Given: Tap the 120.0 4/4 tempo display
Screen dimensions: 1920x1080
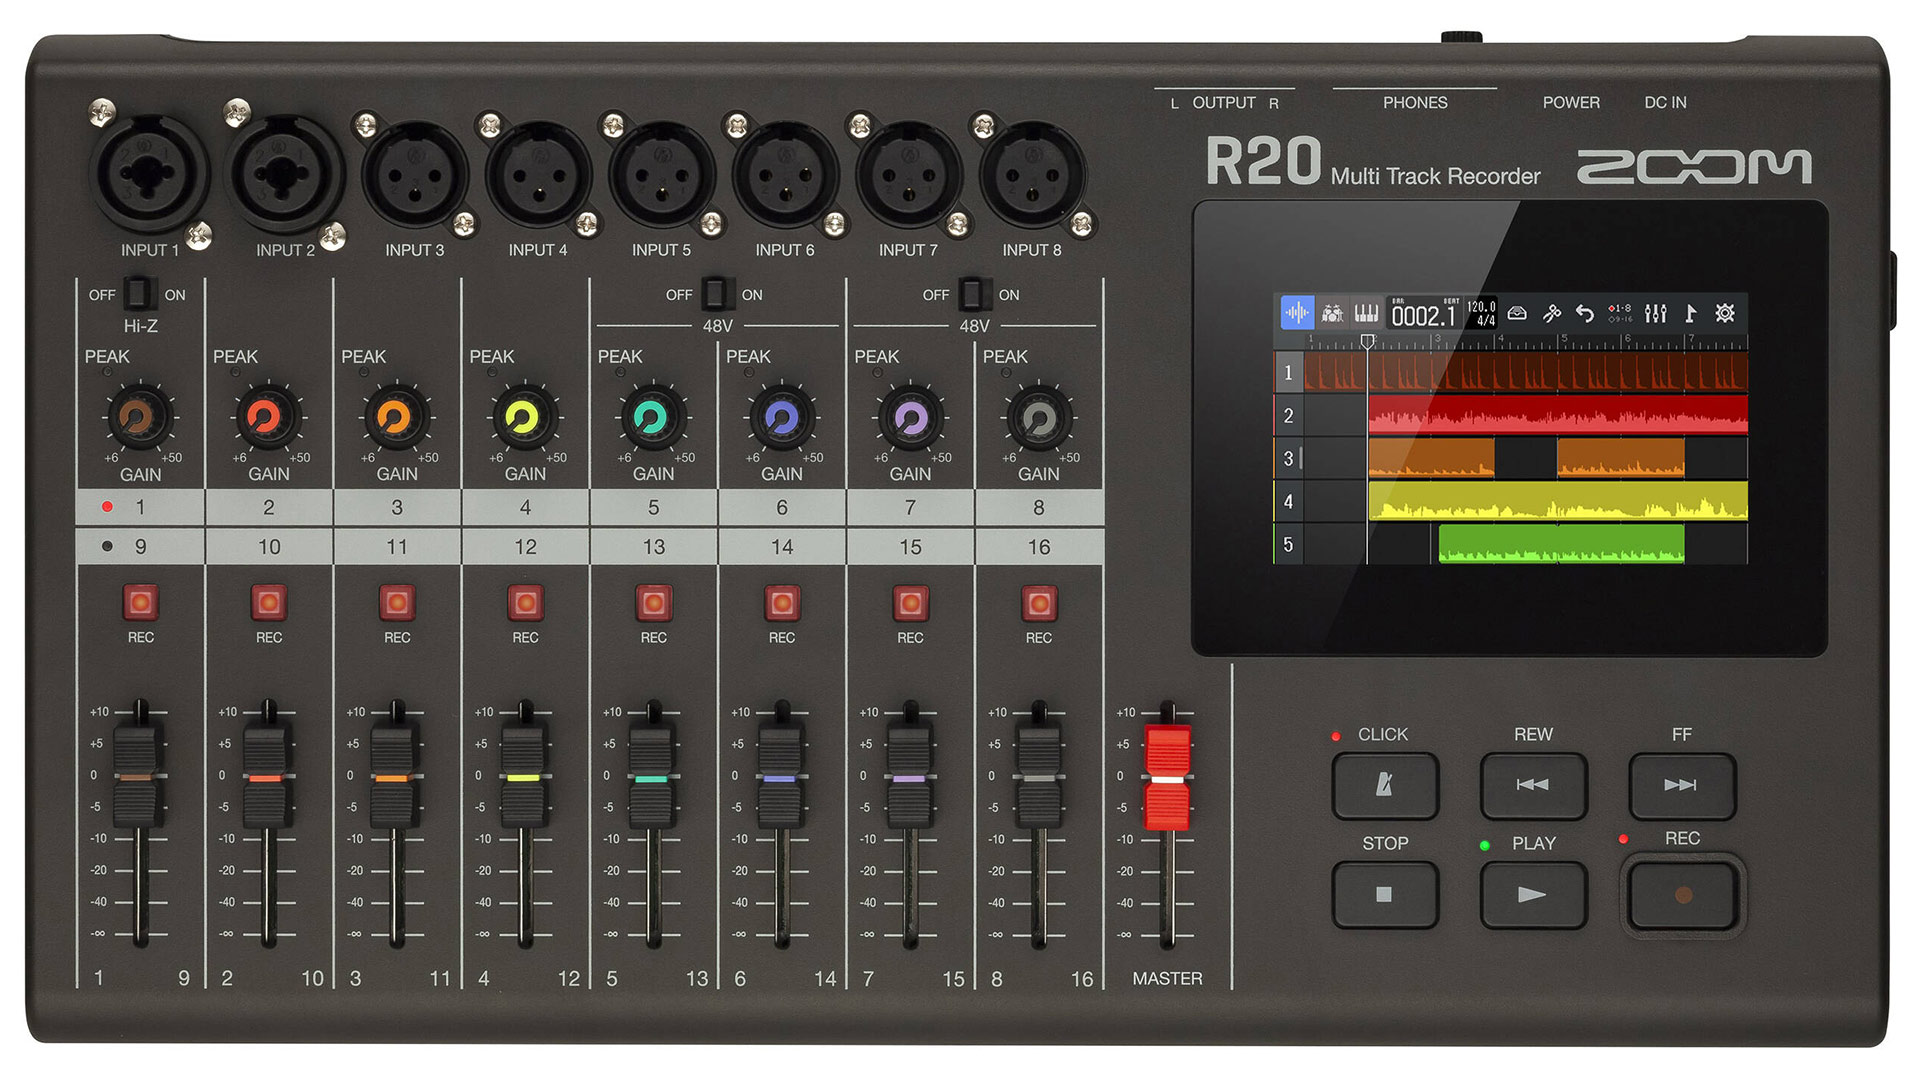Looking at the screenshot, I should pyautogui.click(x=1482, y=314).
